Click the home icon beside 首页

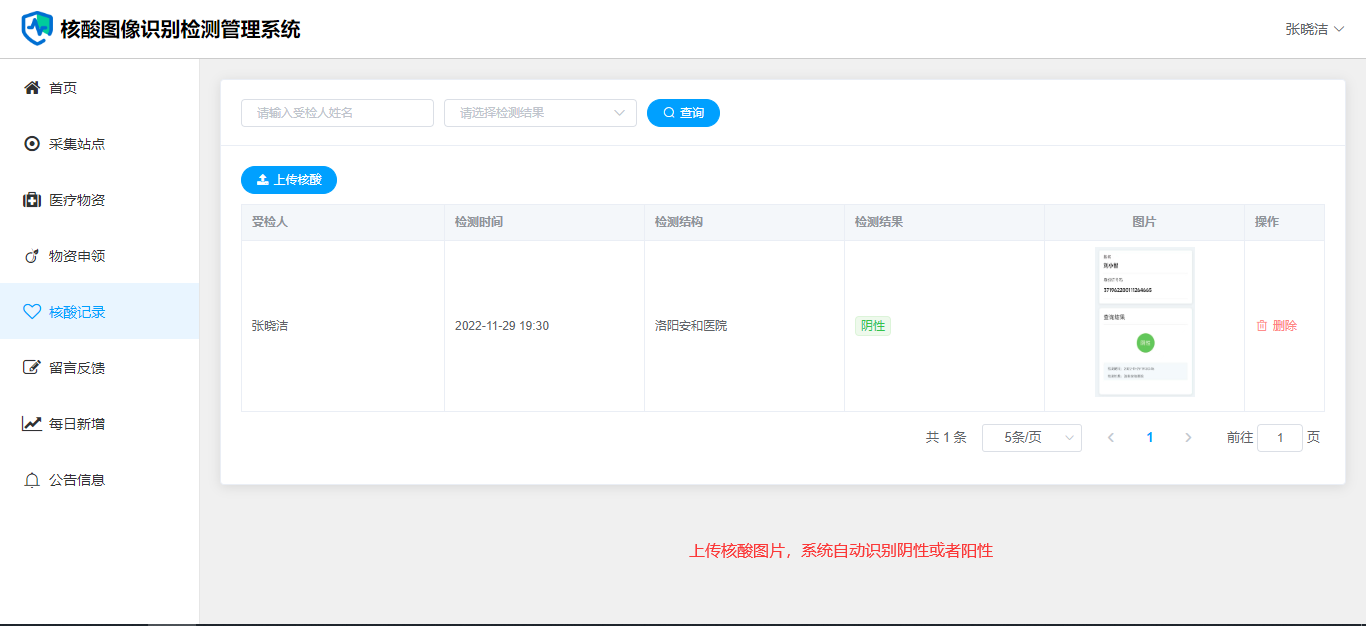click(x=32, y=88)
